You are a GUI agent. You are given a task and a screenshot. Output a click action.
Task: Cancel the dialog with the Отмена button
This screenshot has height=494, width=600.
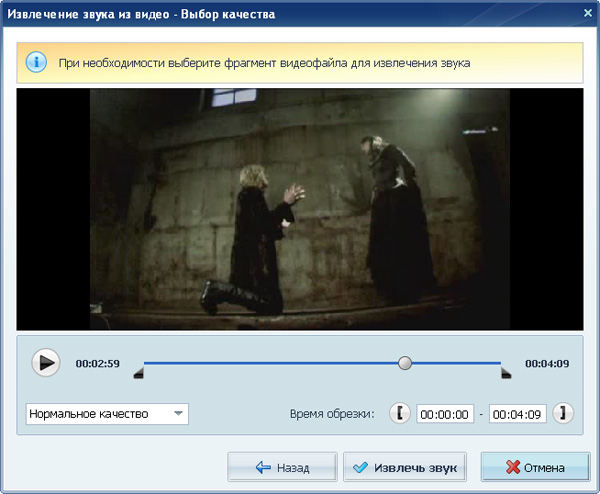[535, 467]
